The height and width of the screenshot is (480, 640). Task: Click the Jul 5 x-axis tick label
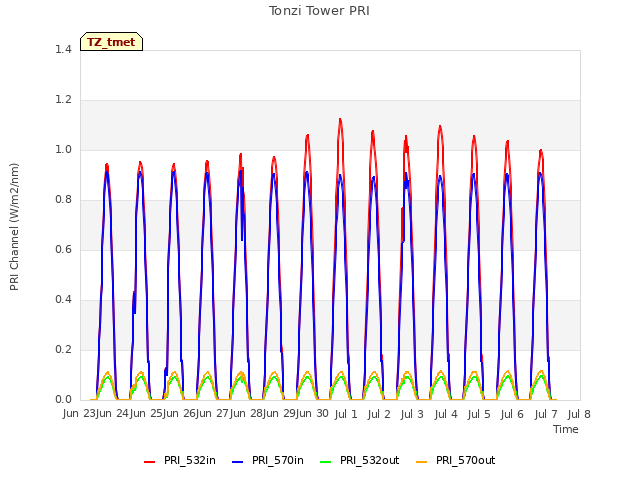[x=479, y=414]
